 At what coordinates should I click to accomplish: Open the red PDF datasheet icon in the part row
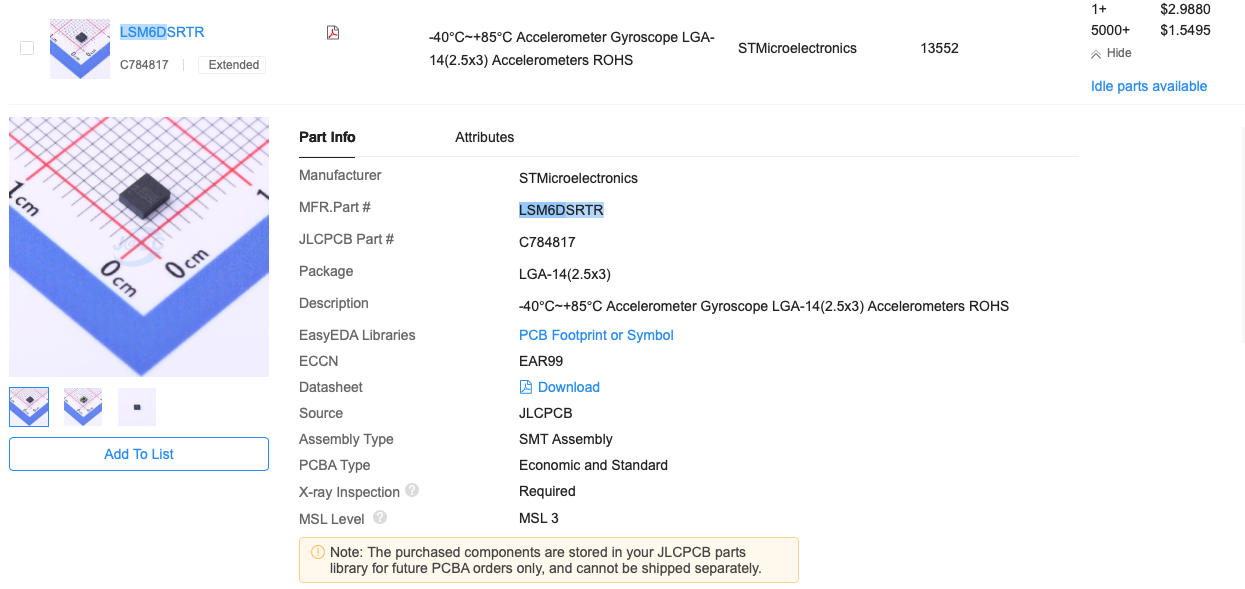[333, 33]
